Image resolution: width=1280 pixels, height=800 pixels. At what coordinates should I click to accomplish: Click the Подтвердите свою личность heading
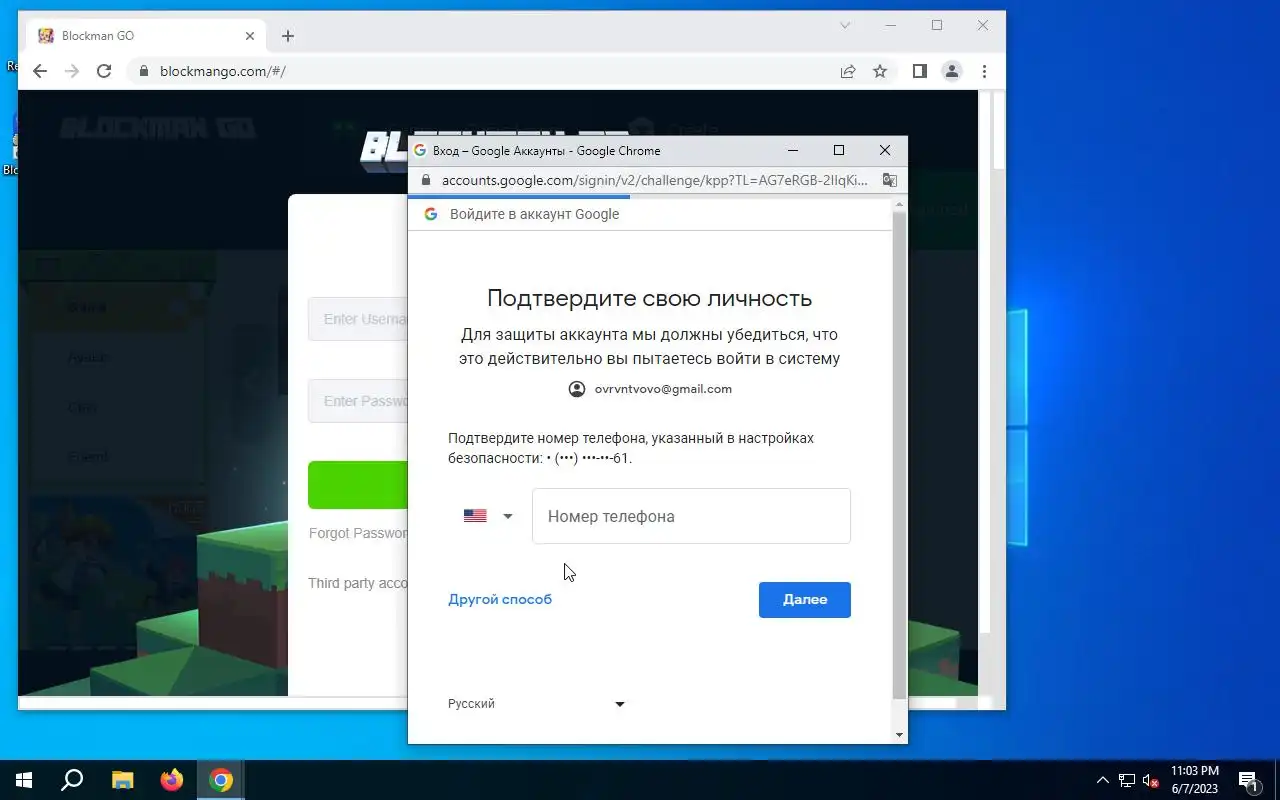point(649,298)
